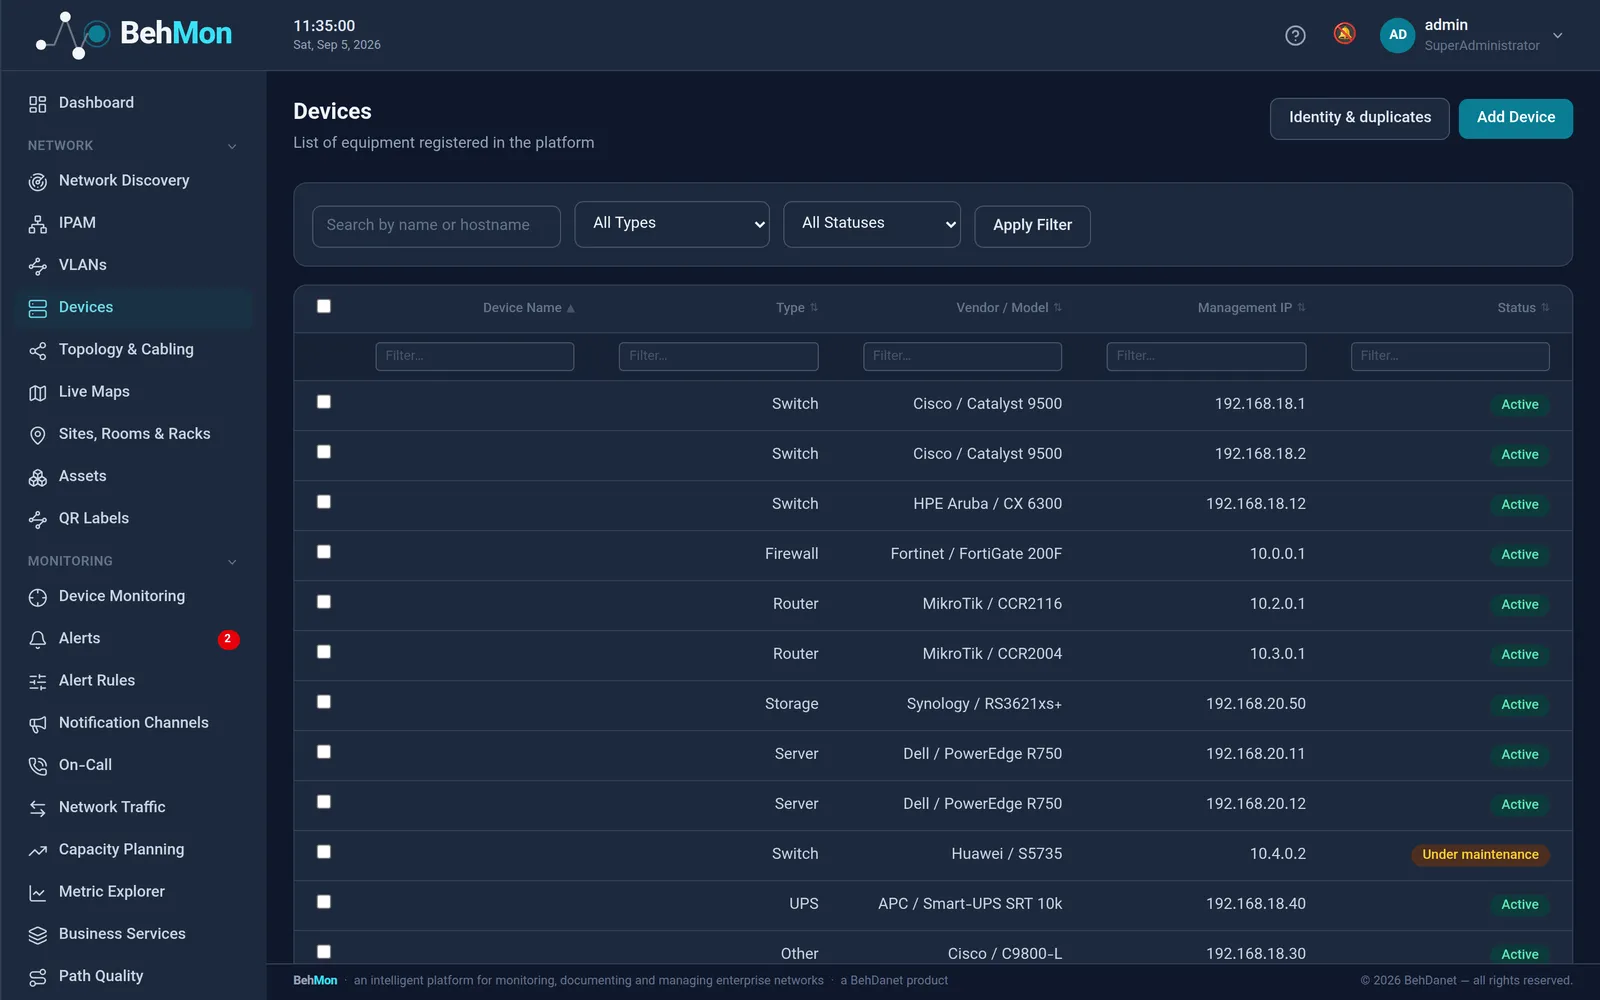Screen dimensions: 1600x1000
Task: Click the BehMon logo
Action: pyautogui.click(x=133, y=34)
